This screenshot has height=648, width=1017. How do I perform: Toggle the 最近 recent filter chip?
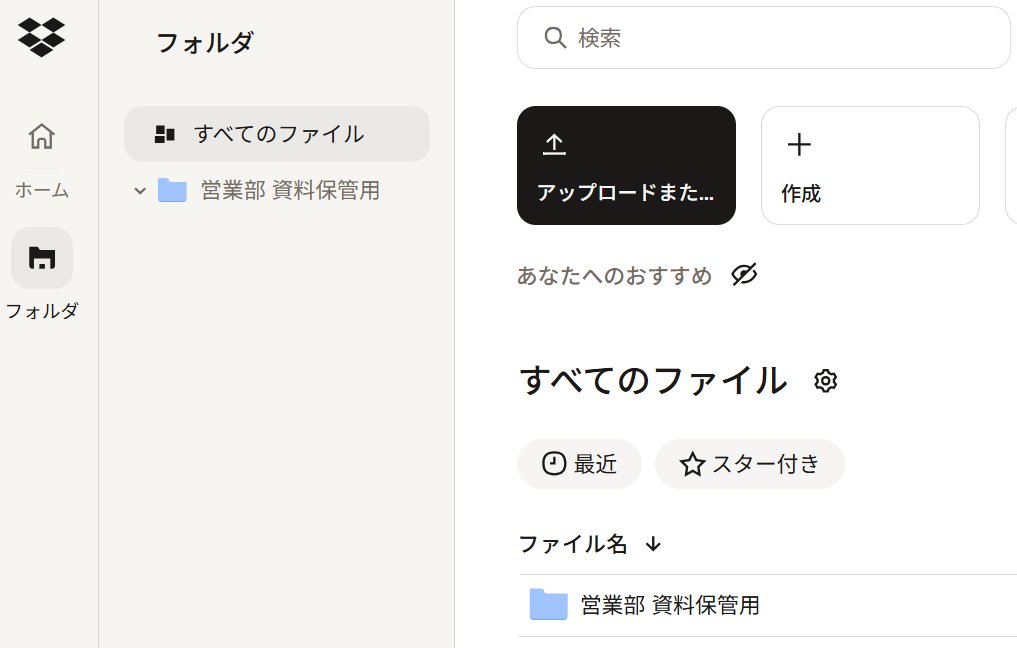point(579,464)
